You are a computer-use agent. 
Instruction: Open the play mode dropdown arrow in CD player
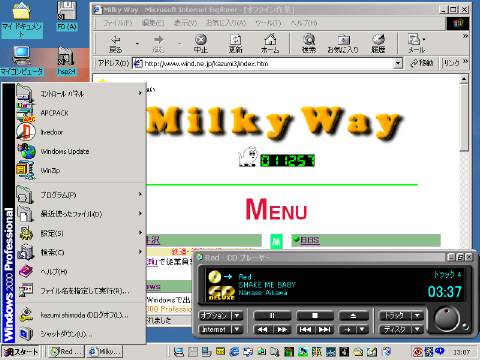coord(362,330)
